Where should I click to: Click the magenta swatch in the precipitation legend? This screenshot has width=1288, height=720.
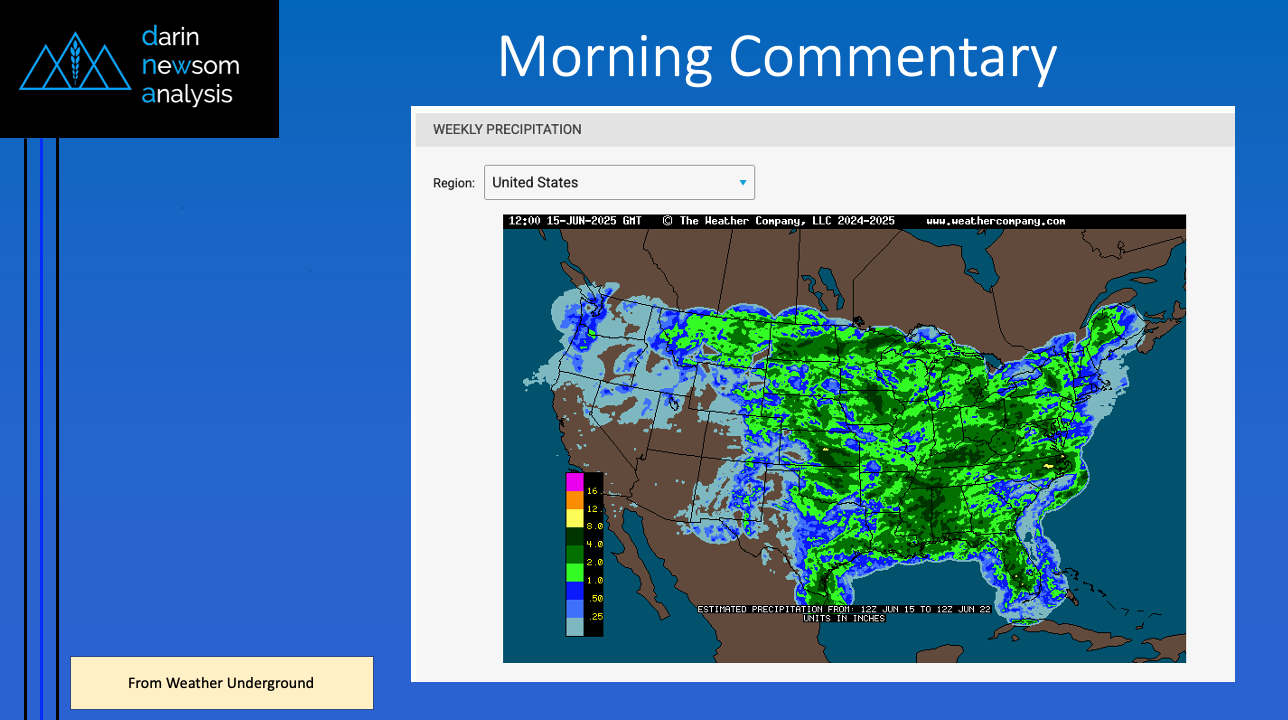coord(574,481)
